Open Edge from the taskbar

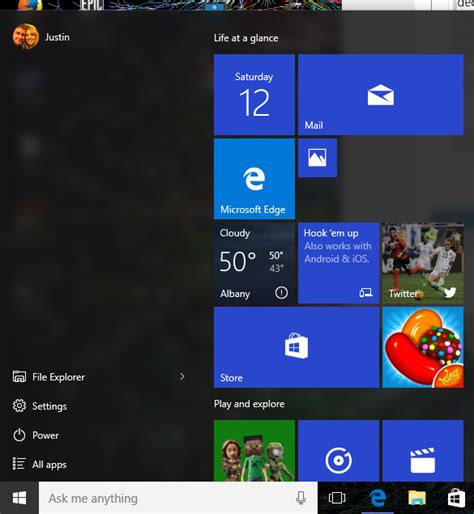coord(377,498)
